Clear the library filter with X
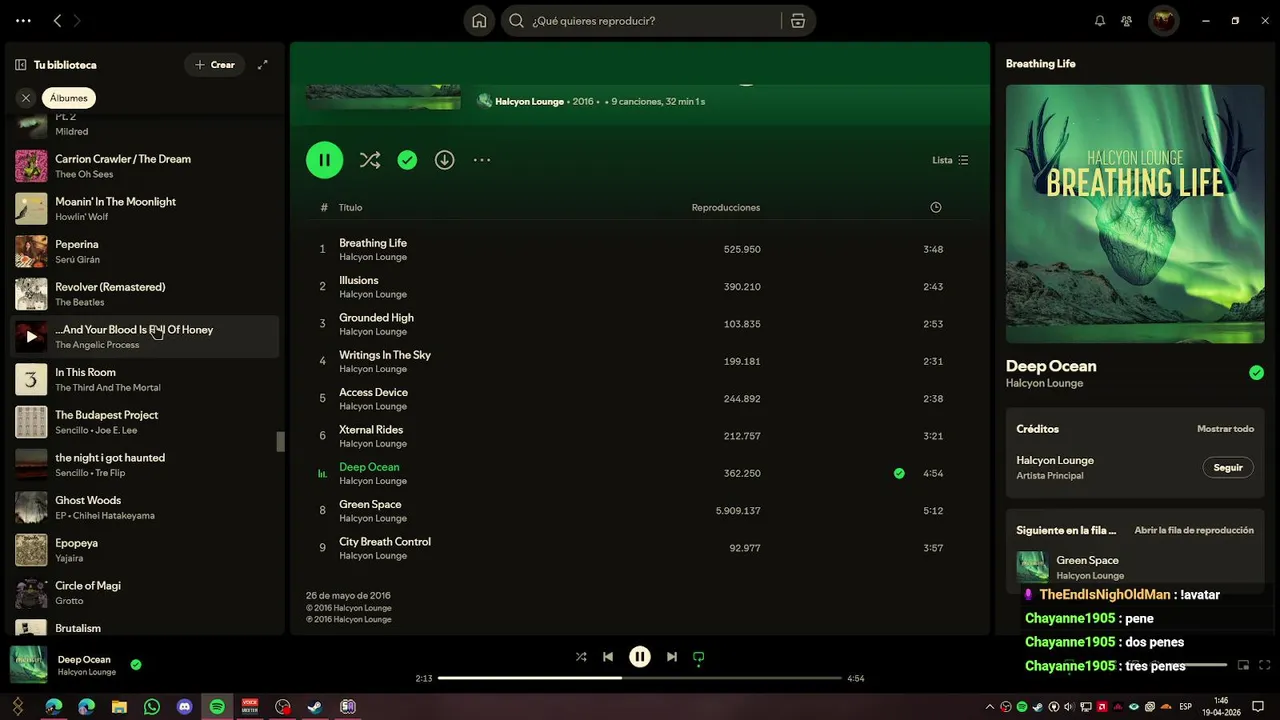Image resolution: width=1280 pixels, height=720 pixels. click(x=26, y=98)
